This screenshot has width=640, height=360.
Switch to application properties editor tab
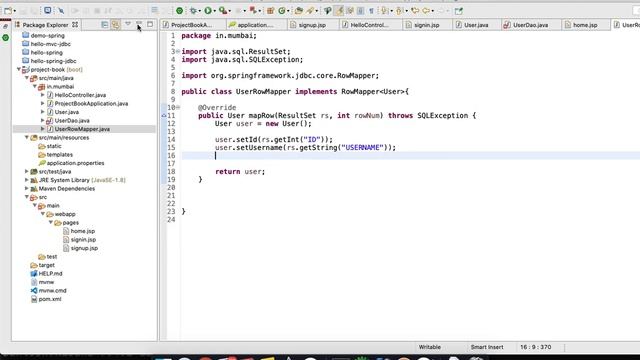[251, 25]
